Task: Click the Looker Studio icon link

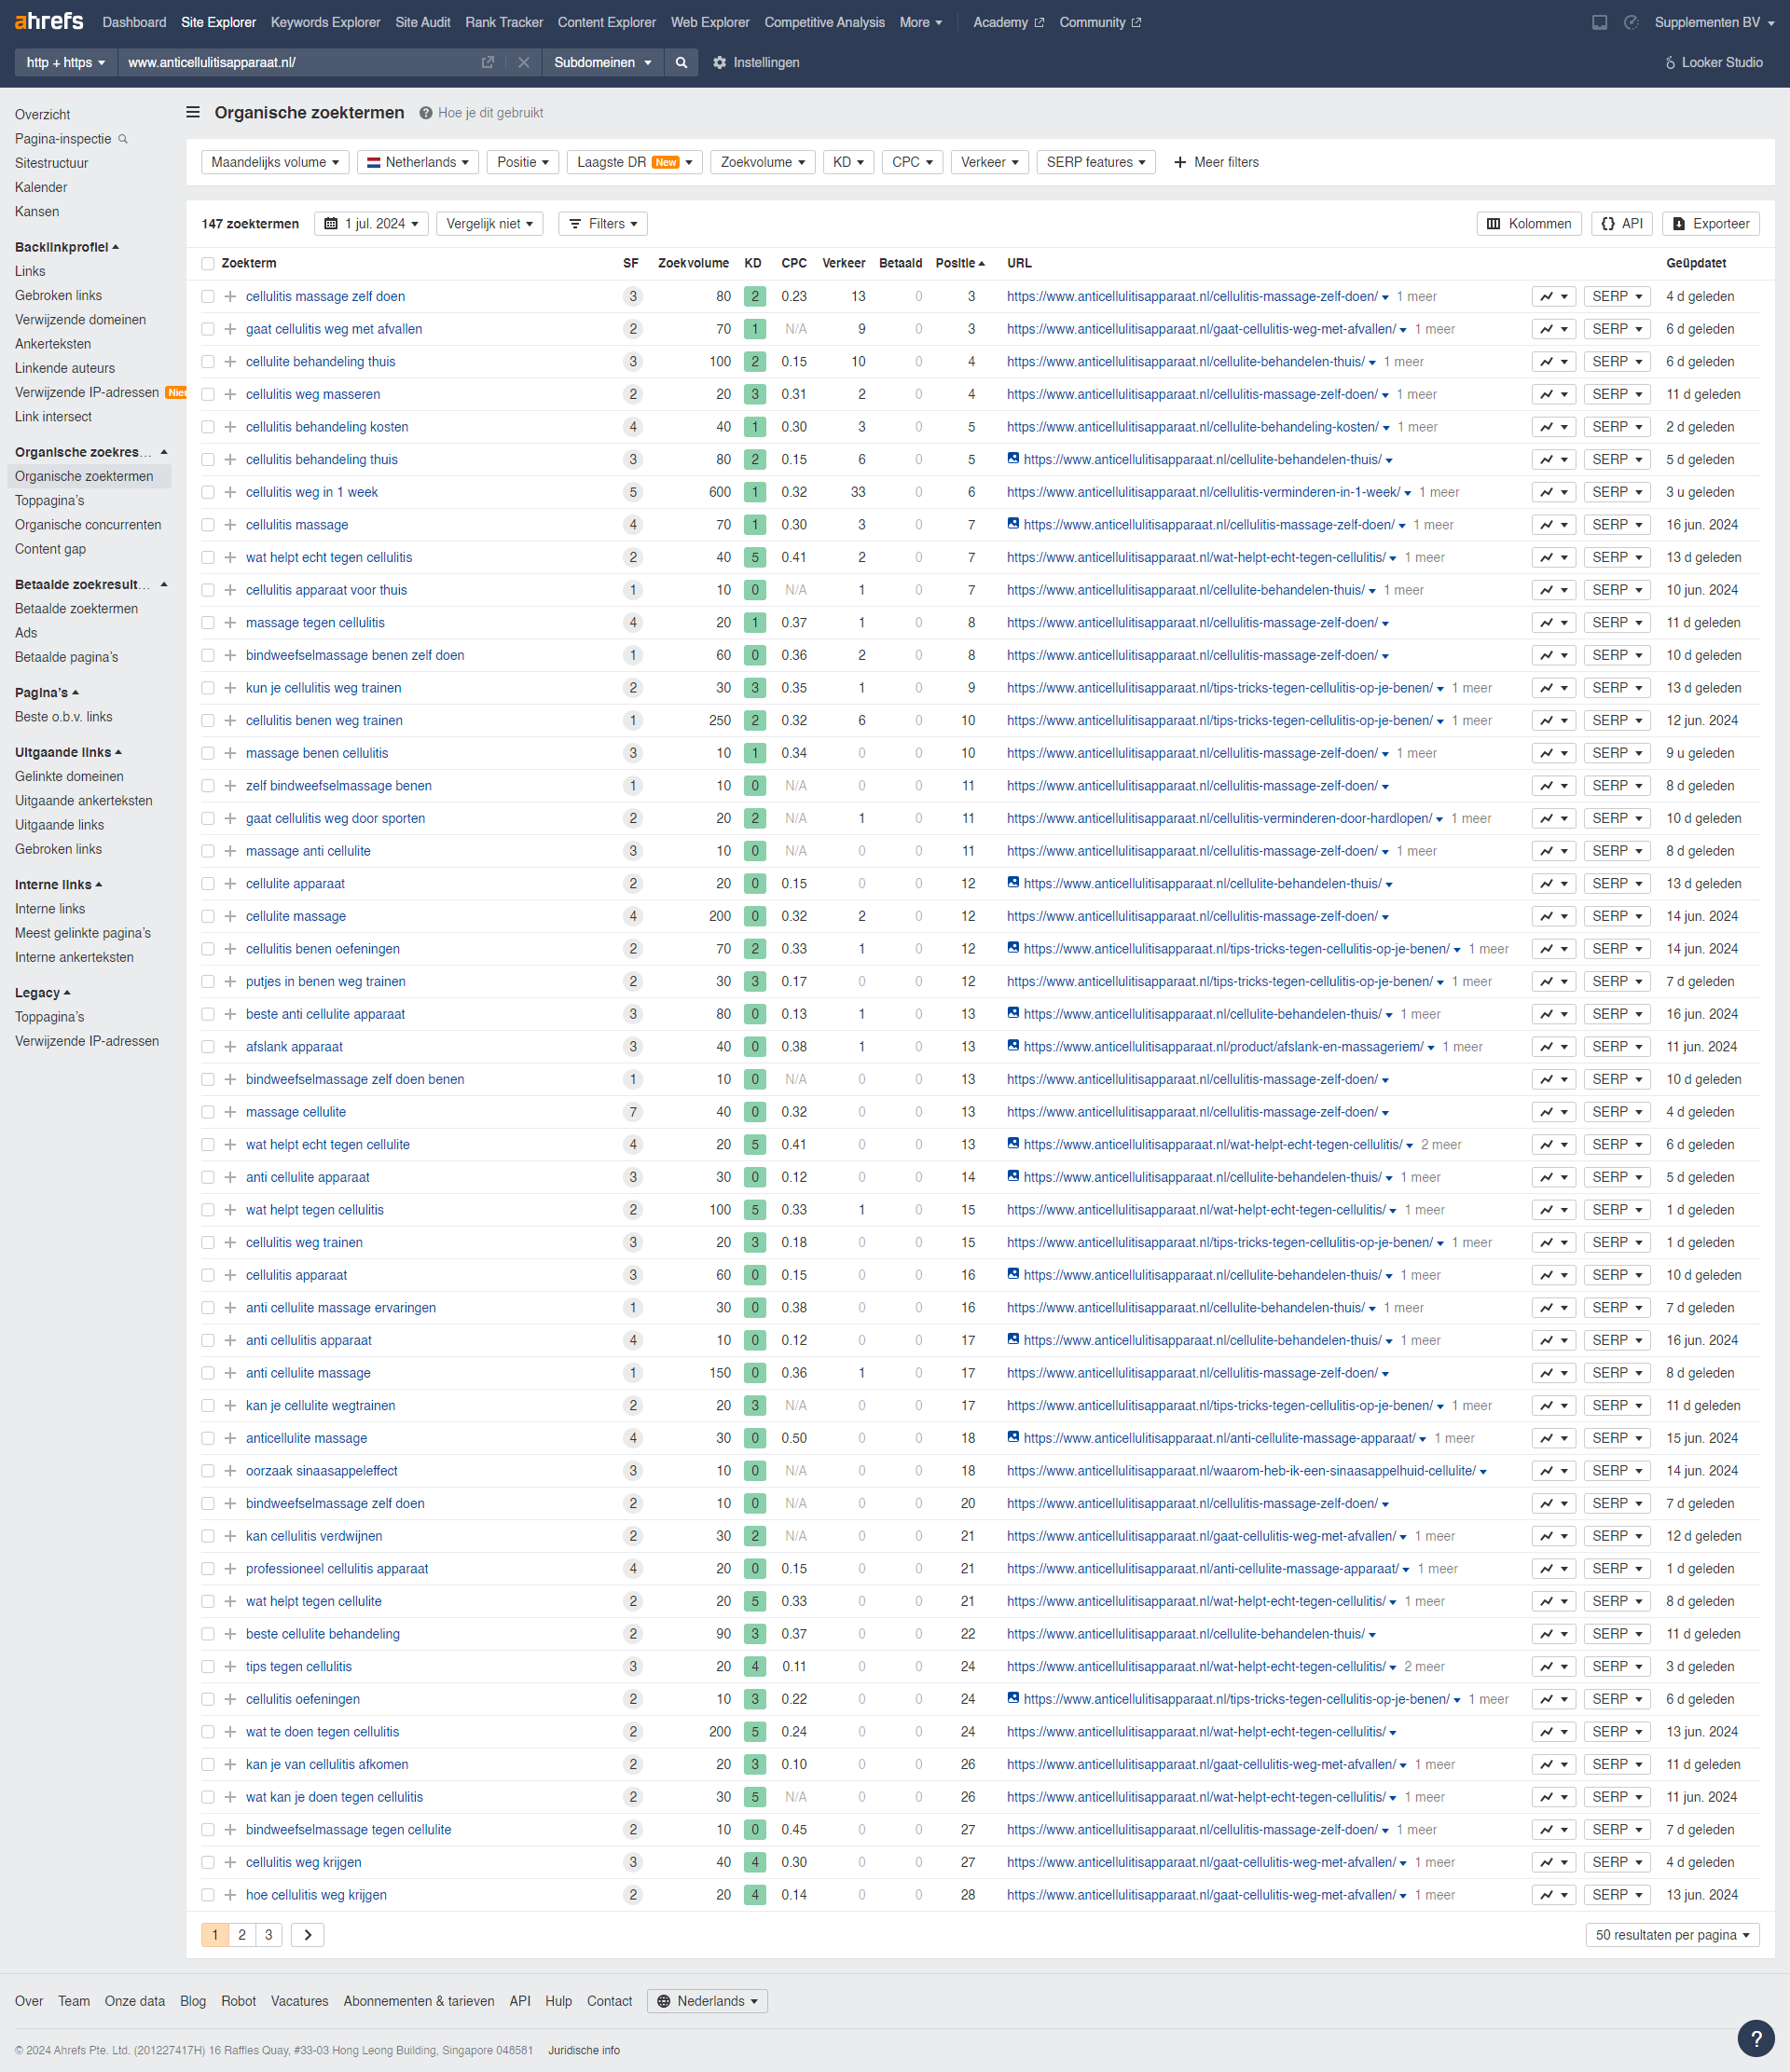Action: (x=1713, y=62)
